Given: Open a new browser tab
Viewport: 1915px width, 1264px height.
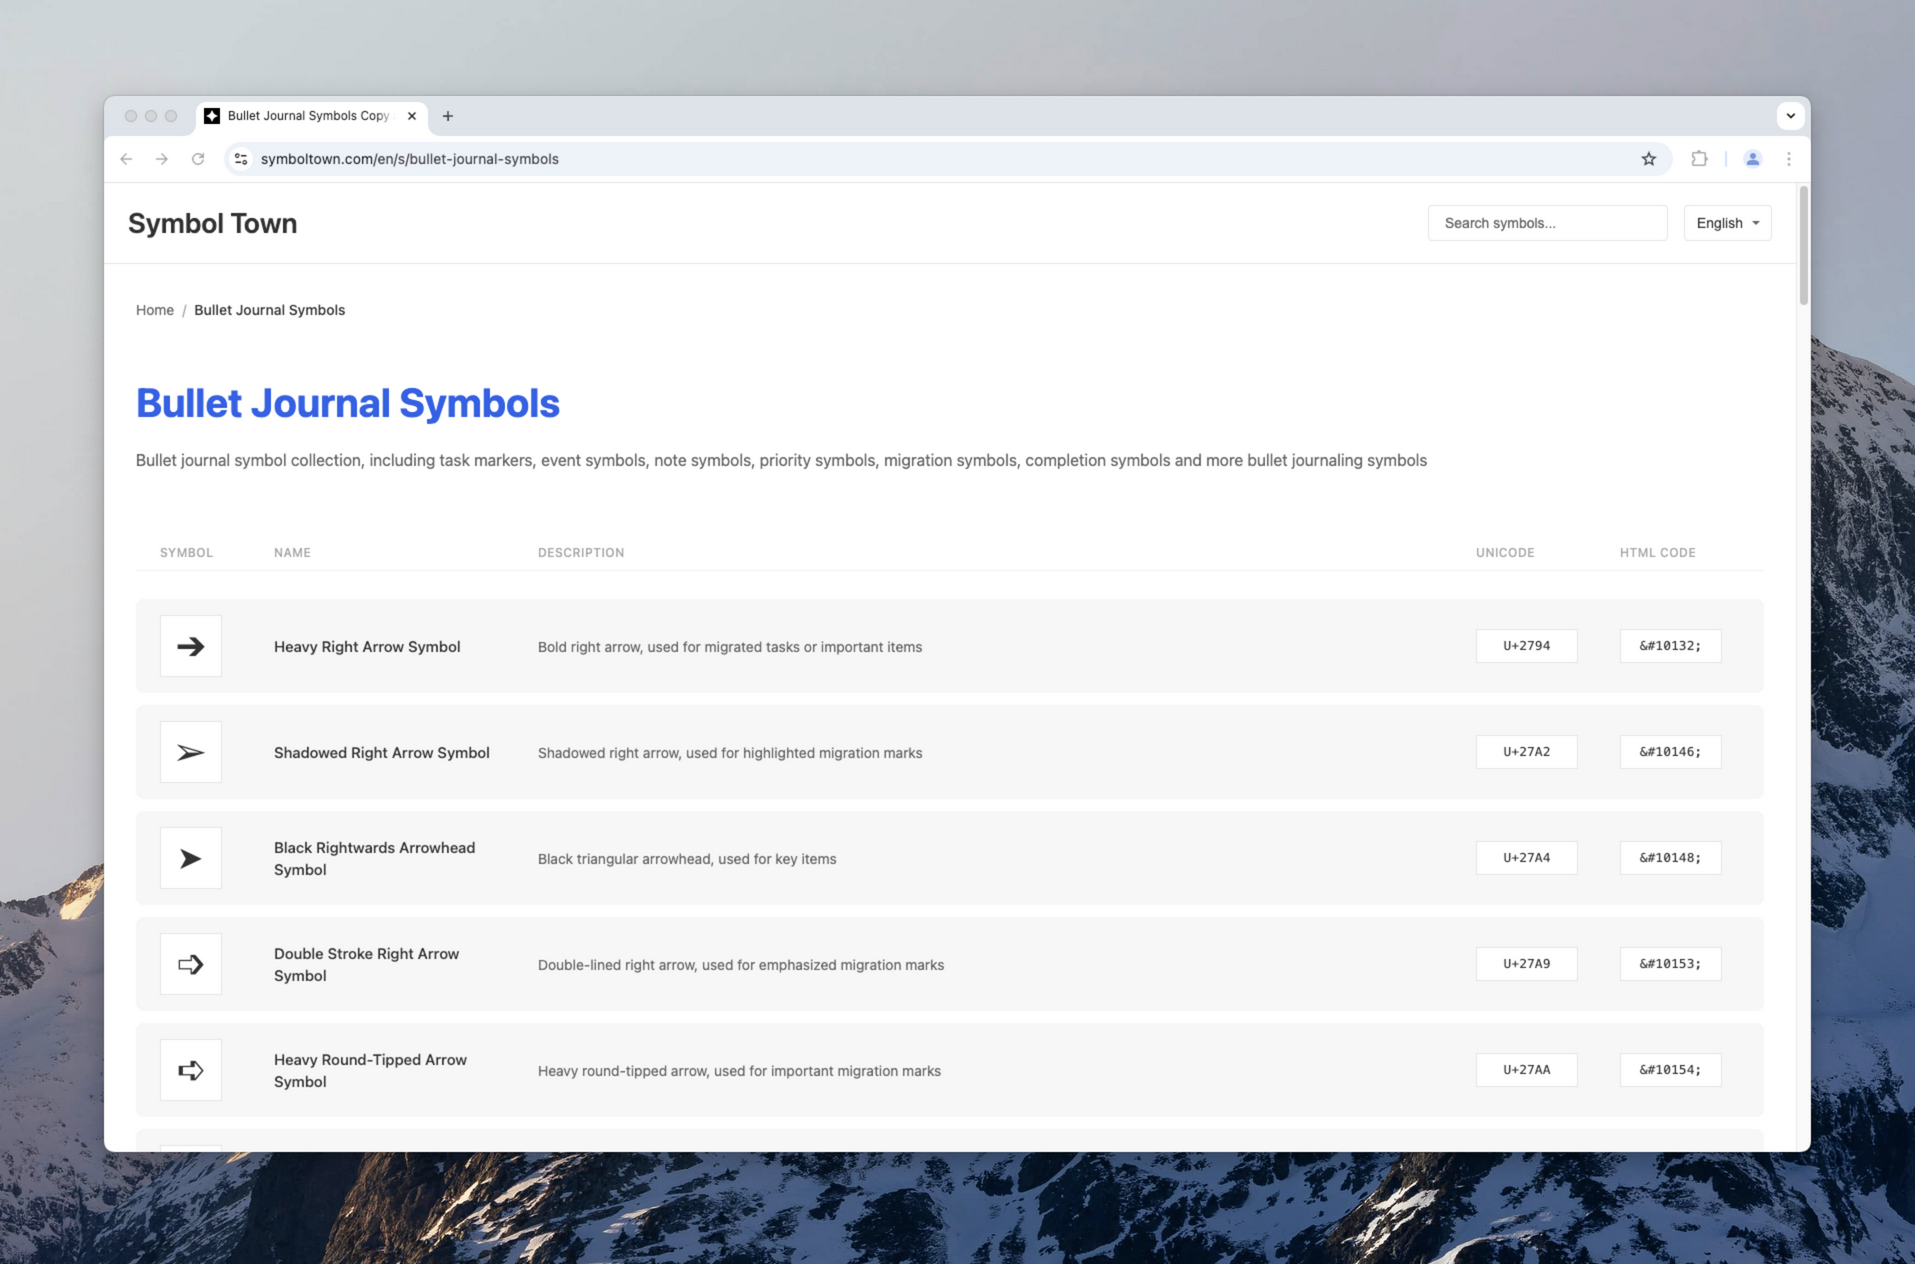Looking at the screenshot, I should pos(448,116).
